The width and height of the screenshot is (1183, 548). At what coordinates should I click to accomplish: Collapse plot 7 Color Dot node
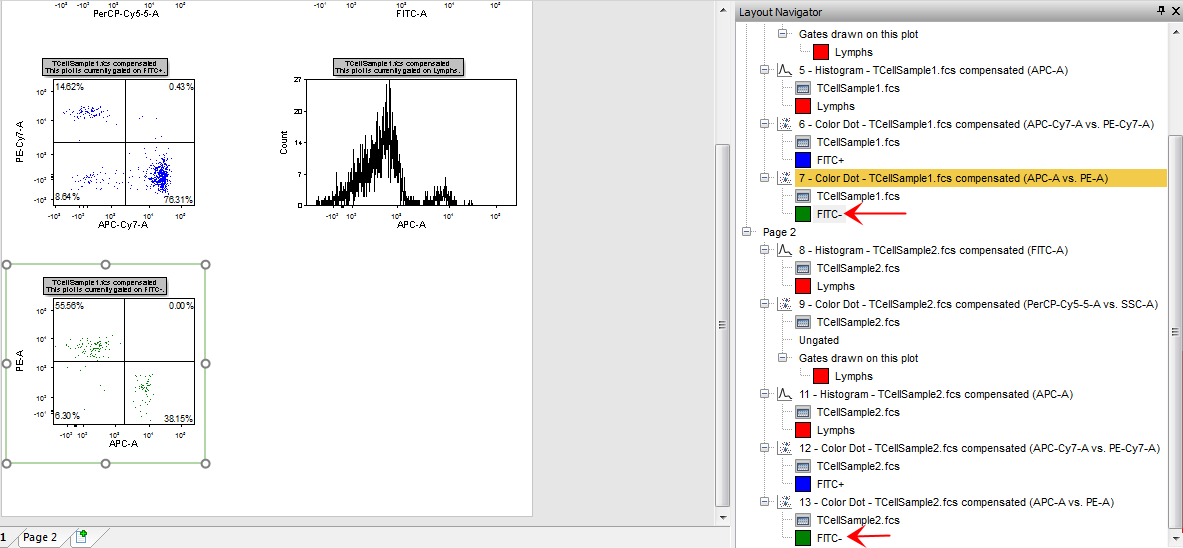pos(766,178)
